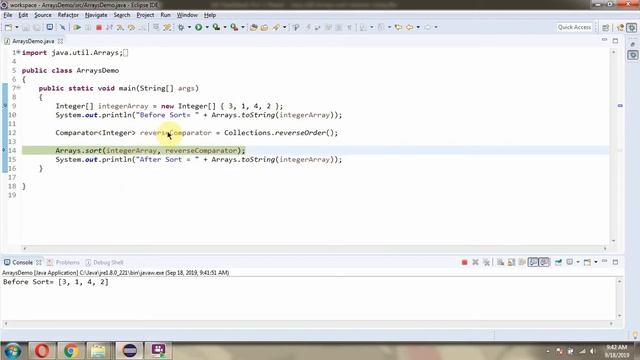640x360 pixels.
Task: Click the Open Perspective icon
Action: pyautogui.click(x=606, y=27)
